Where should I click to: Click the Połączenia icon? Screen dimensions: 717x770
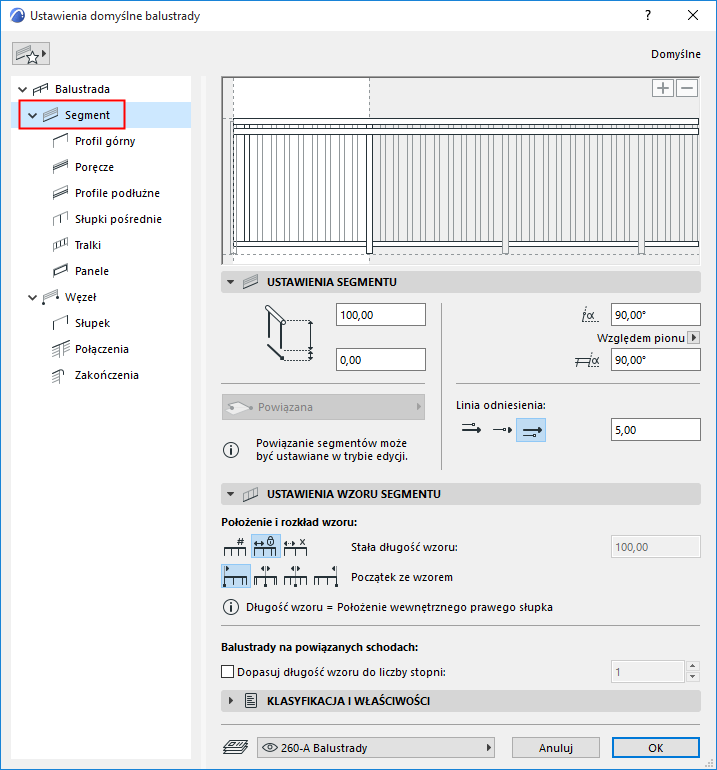[60, 349]
